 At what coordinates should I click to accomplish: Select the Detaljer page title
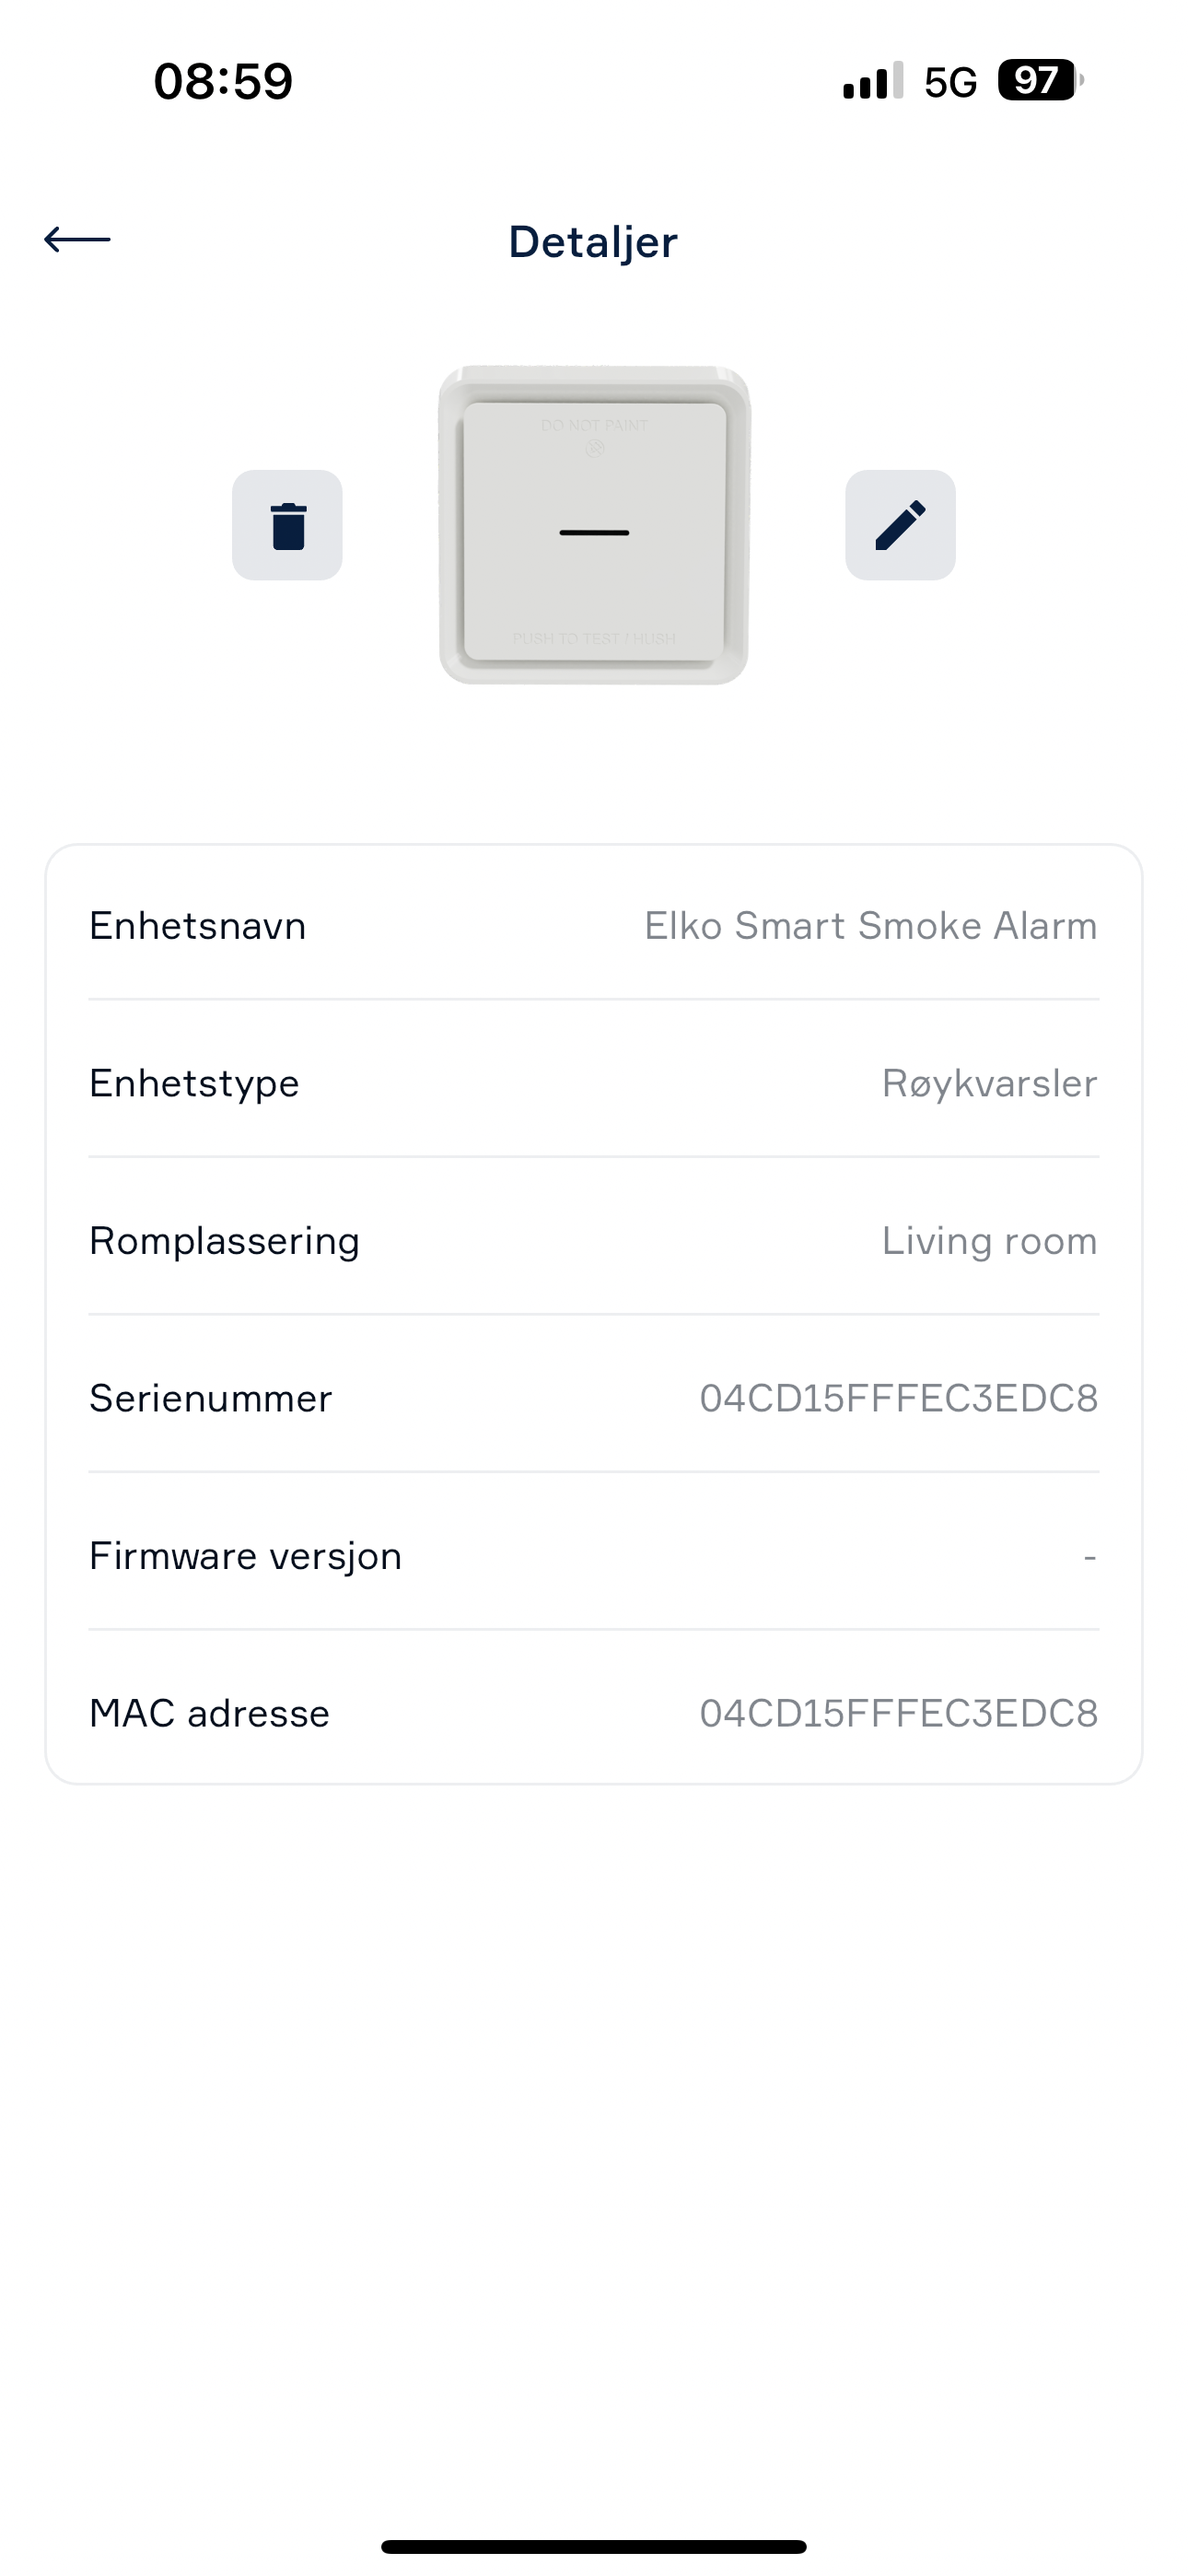click(x=593, y=242)
